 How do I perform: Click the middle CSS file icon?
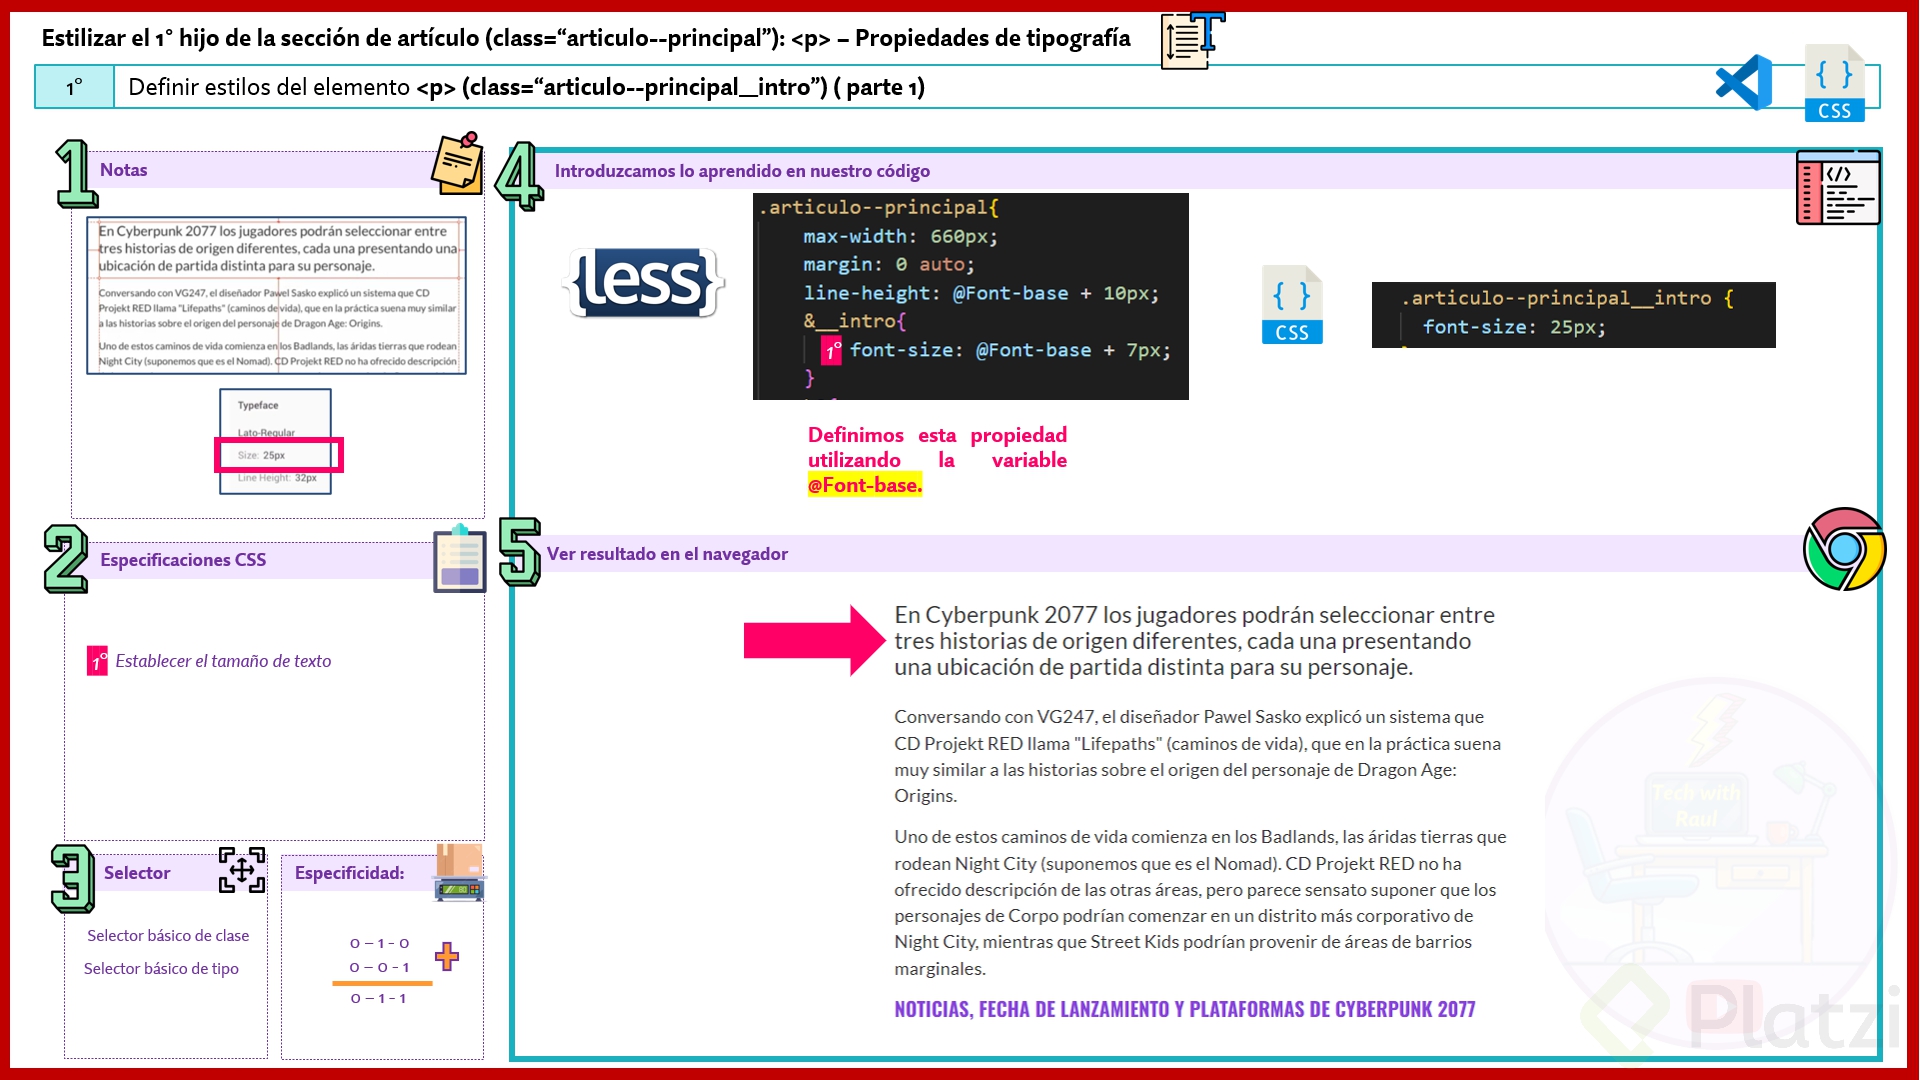coord(1292,305)
